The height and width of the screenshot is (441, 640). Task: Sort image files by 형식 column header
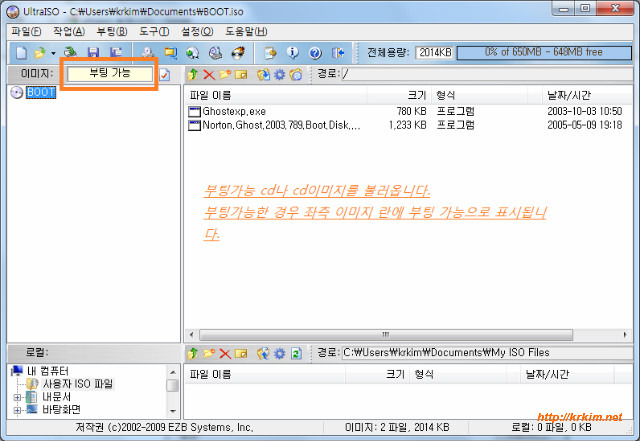479,96
